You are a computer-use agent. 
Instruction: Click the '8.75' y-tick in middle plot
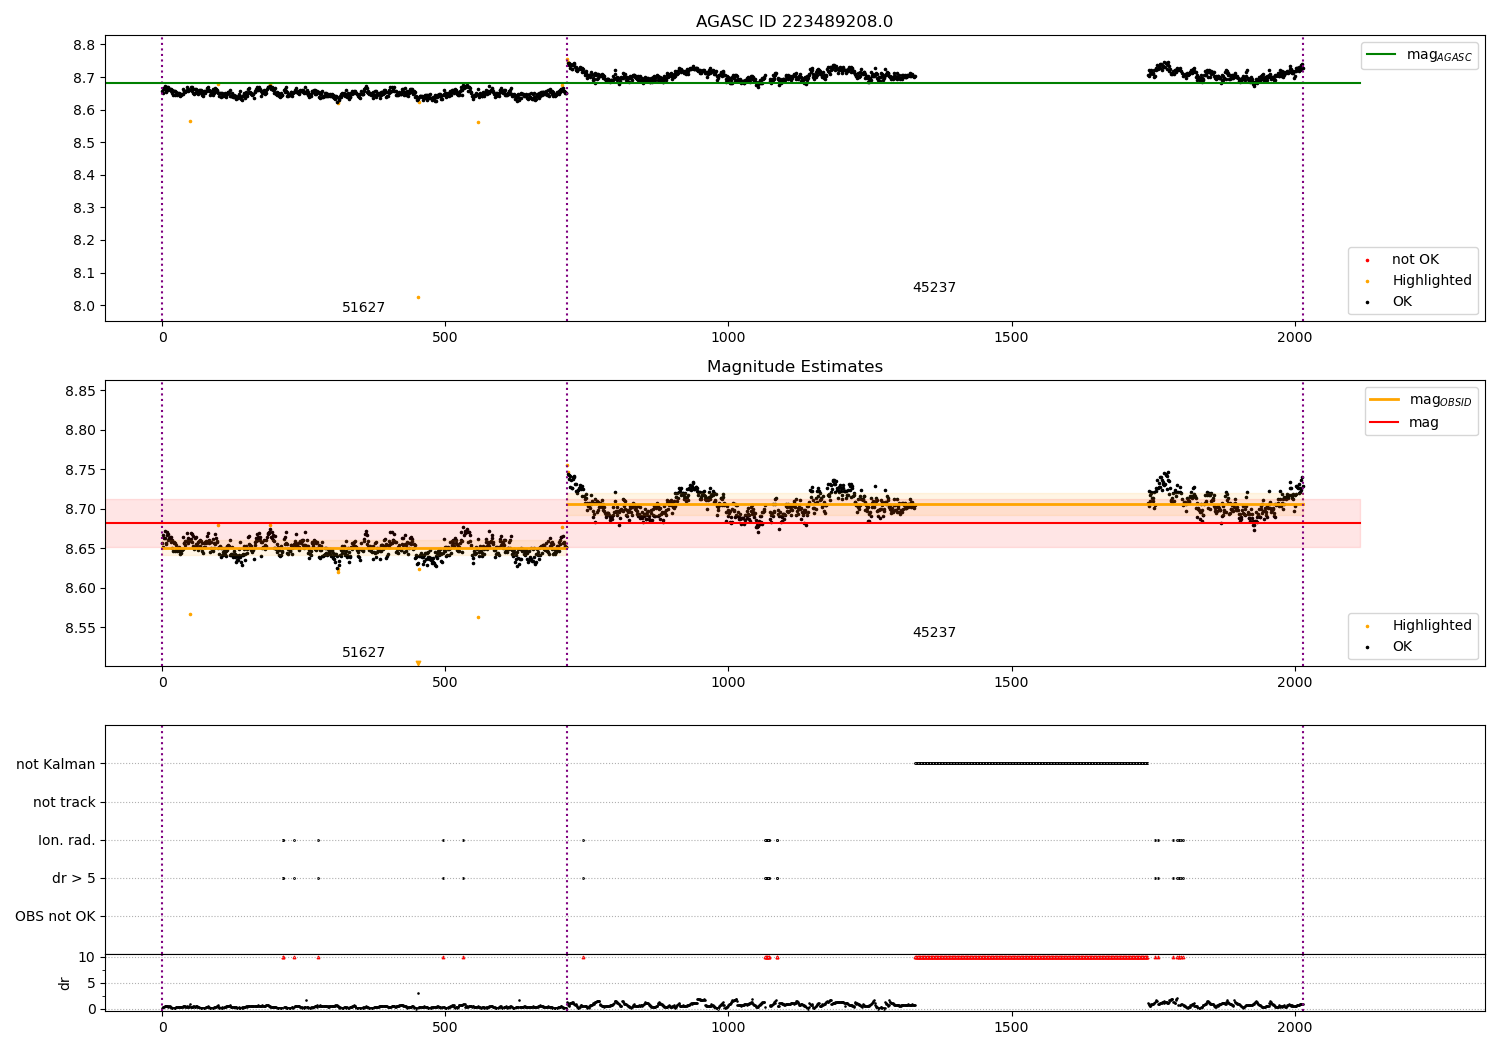coord(80,470)
